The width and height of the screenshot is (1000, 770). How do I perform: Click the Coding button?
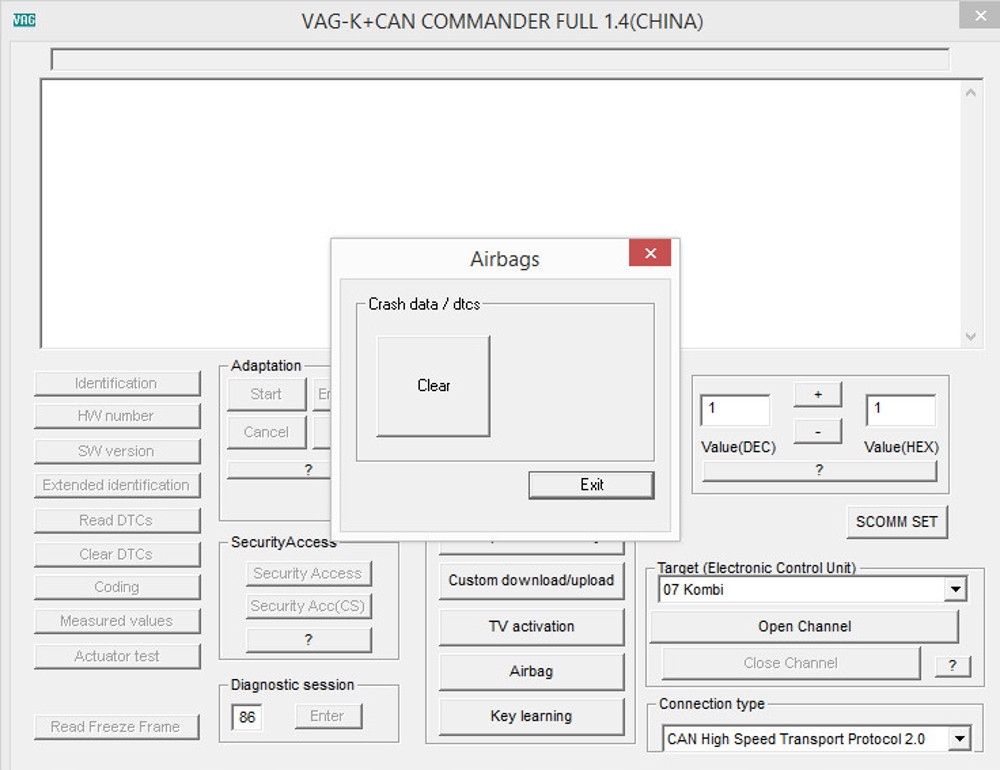pos(117,587)
